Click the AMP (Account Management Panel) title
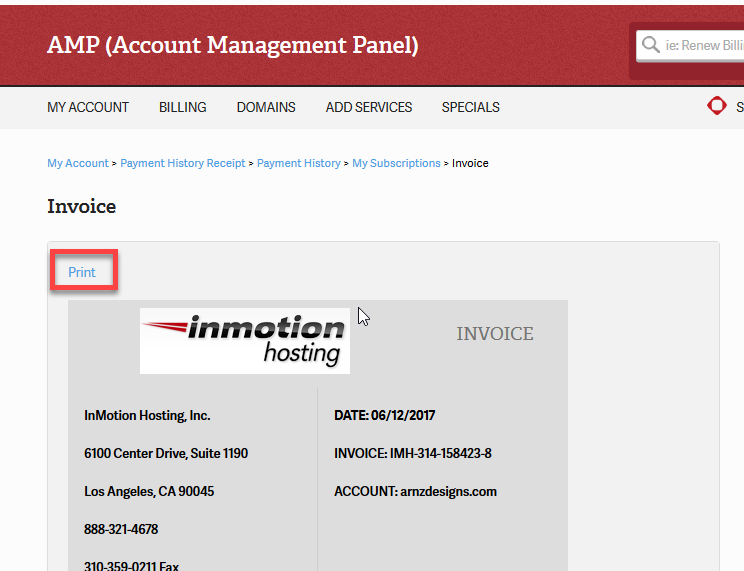 [232, 46]
